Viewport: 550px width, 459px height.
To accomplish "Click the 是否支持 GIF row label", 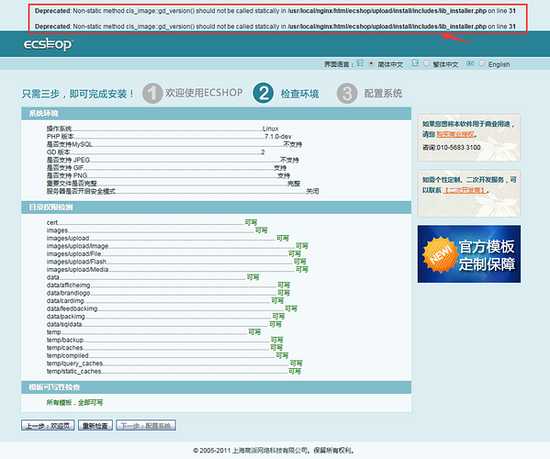I will tap(65, 168).
